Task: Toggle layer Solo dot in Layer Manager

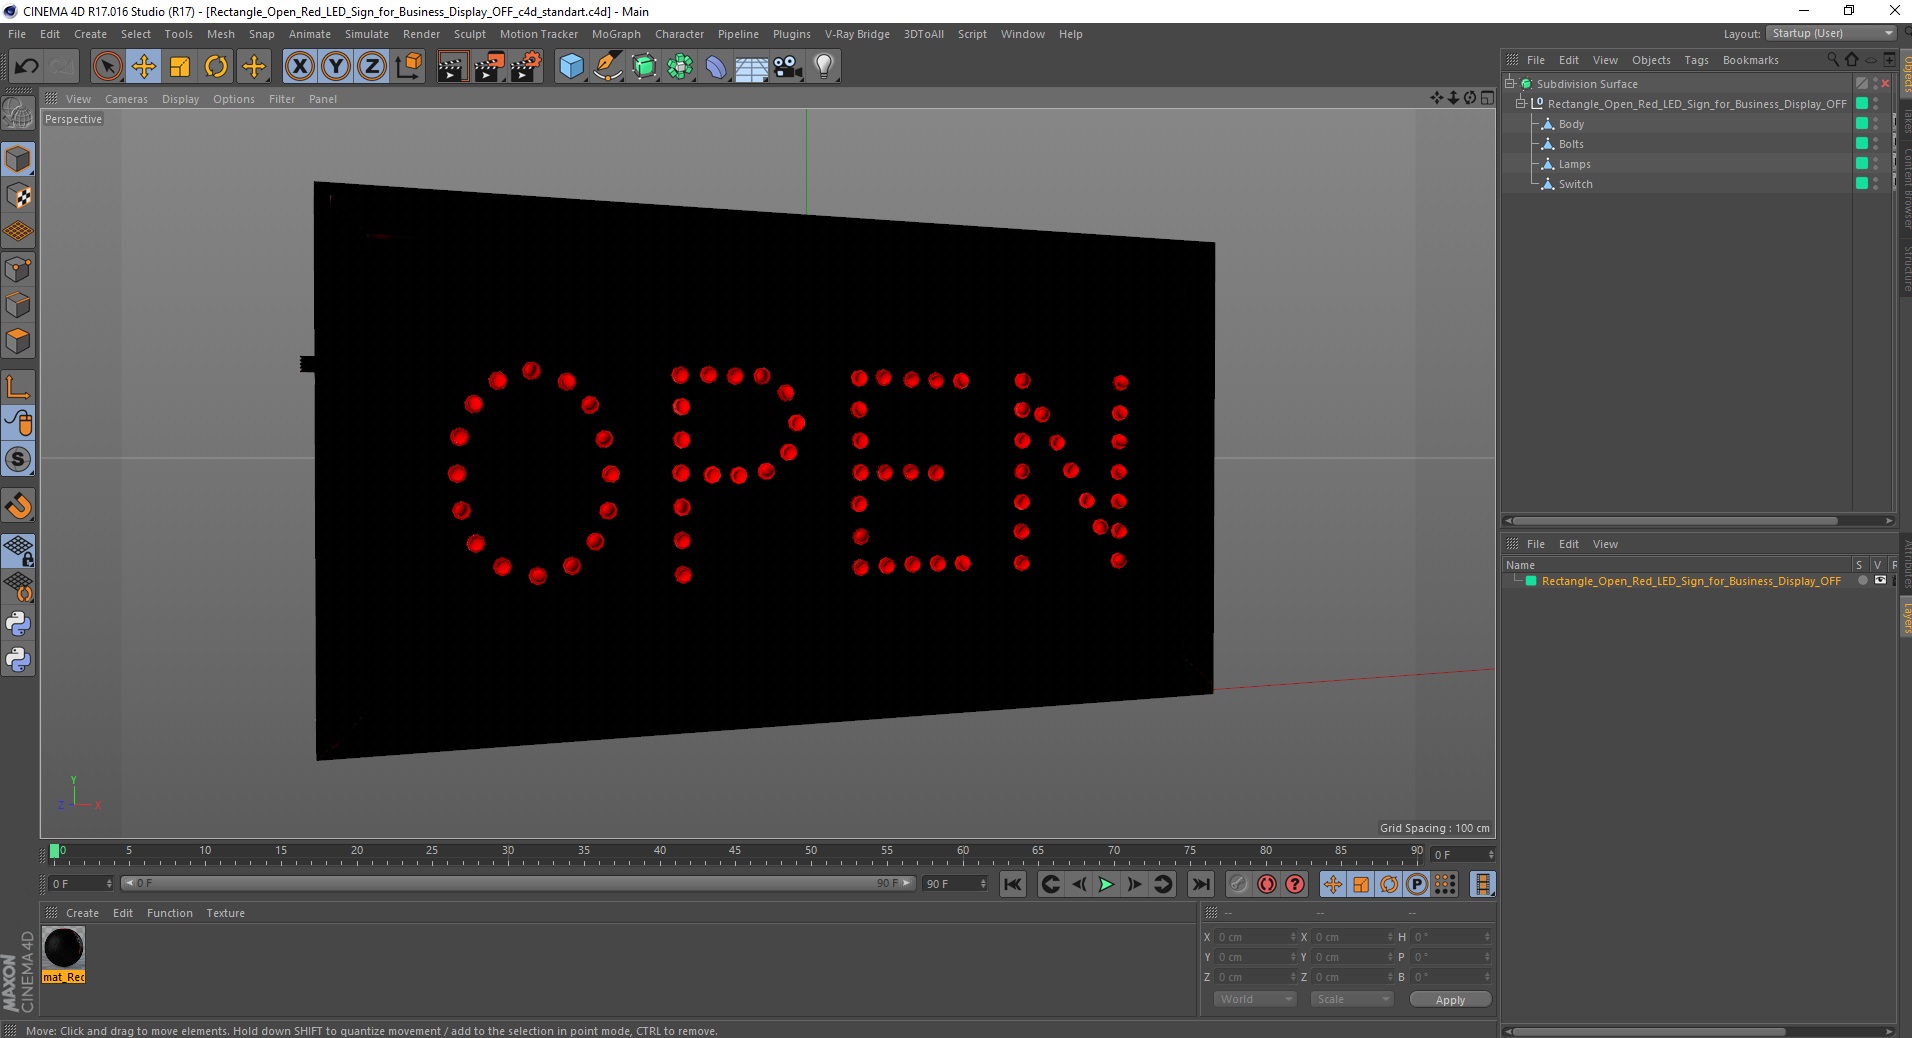Action: click(x=1862, y=581)
